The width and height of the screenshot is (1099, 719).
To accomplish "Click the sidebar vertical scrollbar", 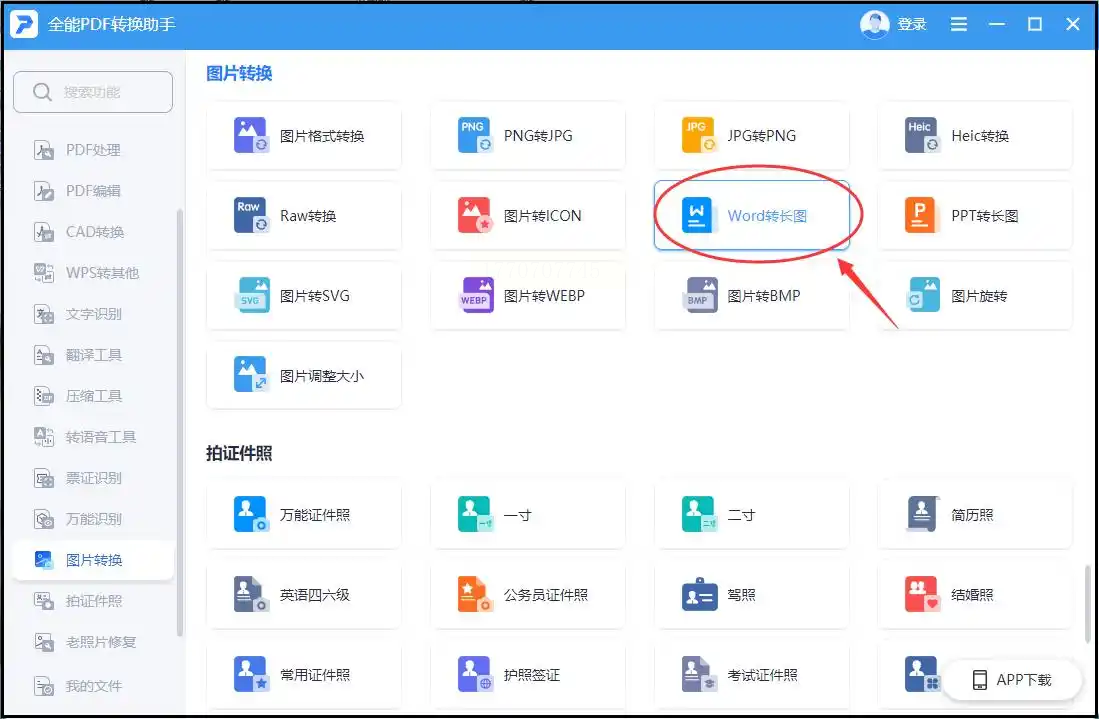I will point(180,423).
